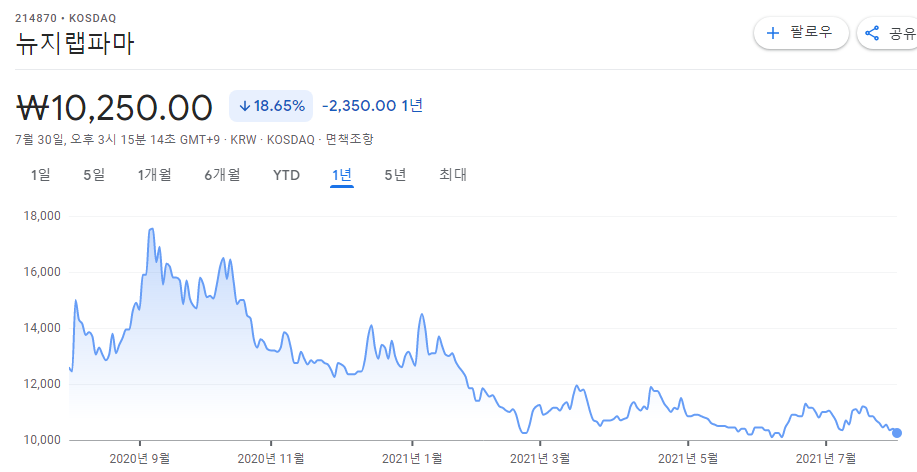The image size is (917, 472).
Task: Select the YTD range tab
Action: tap(287, 175)
